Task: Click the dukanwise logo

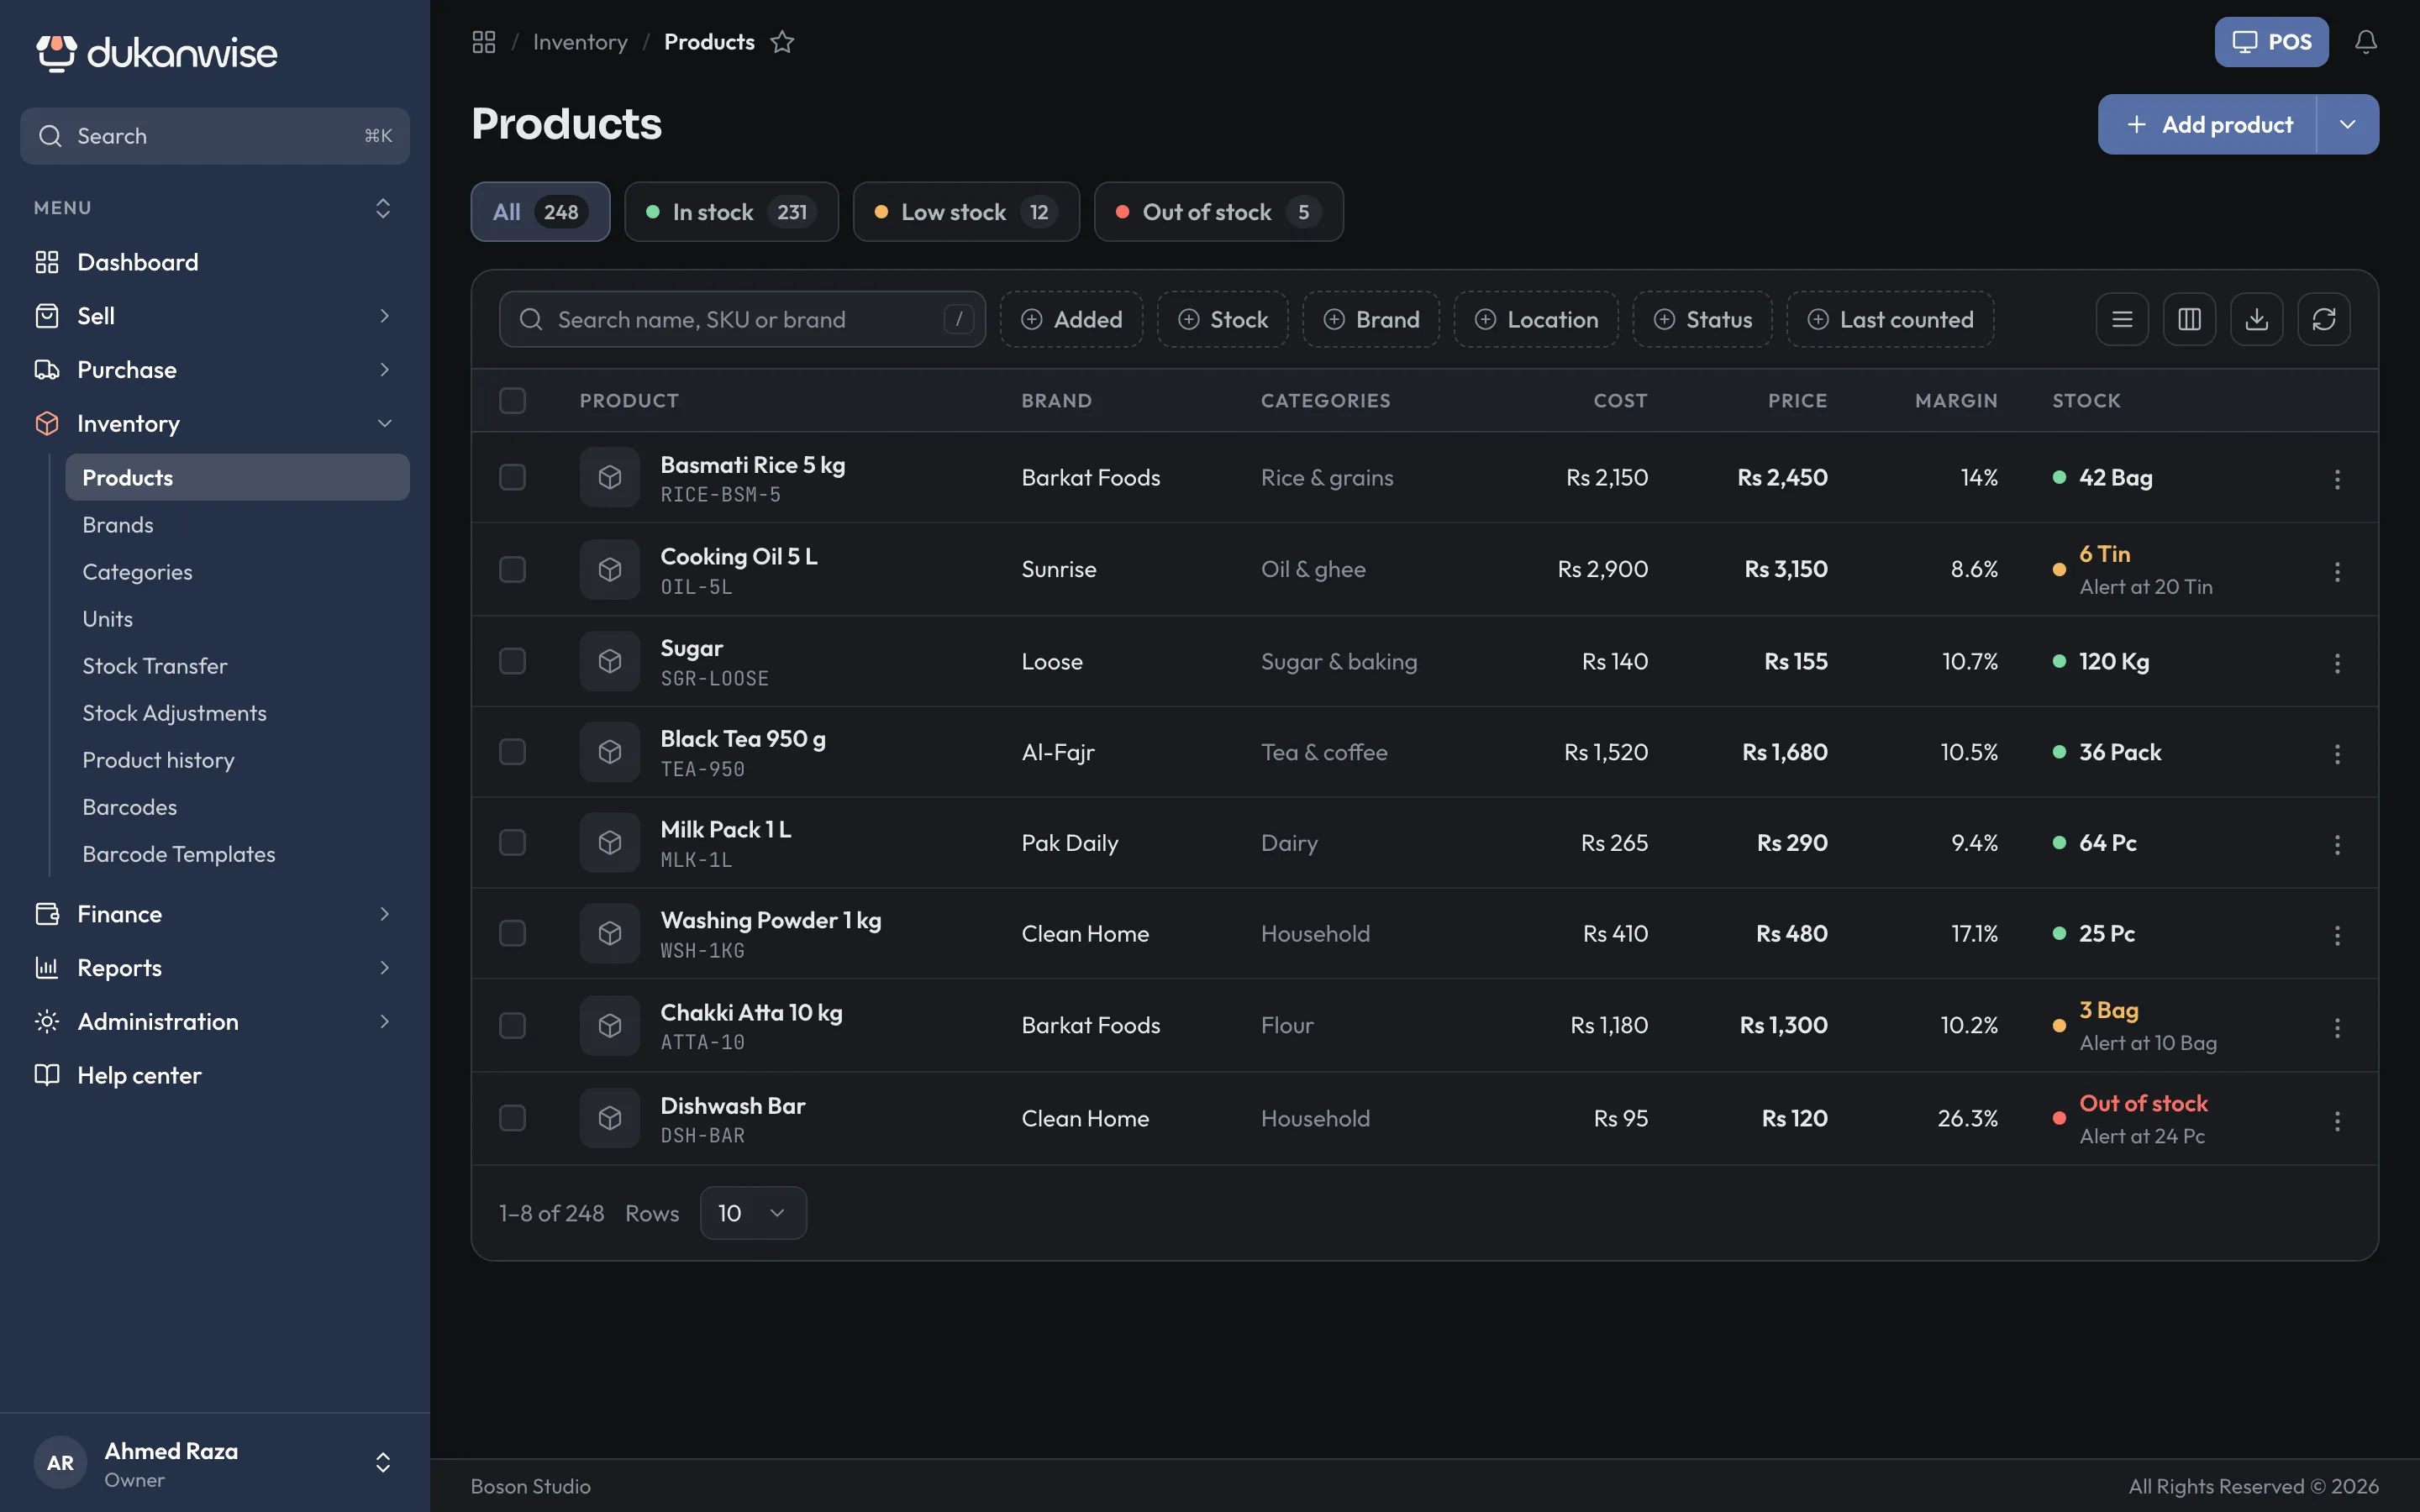Action: 157,53
